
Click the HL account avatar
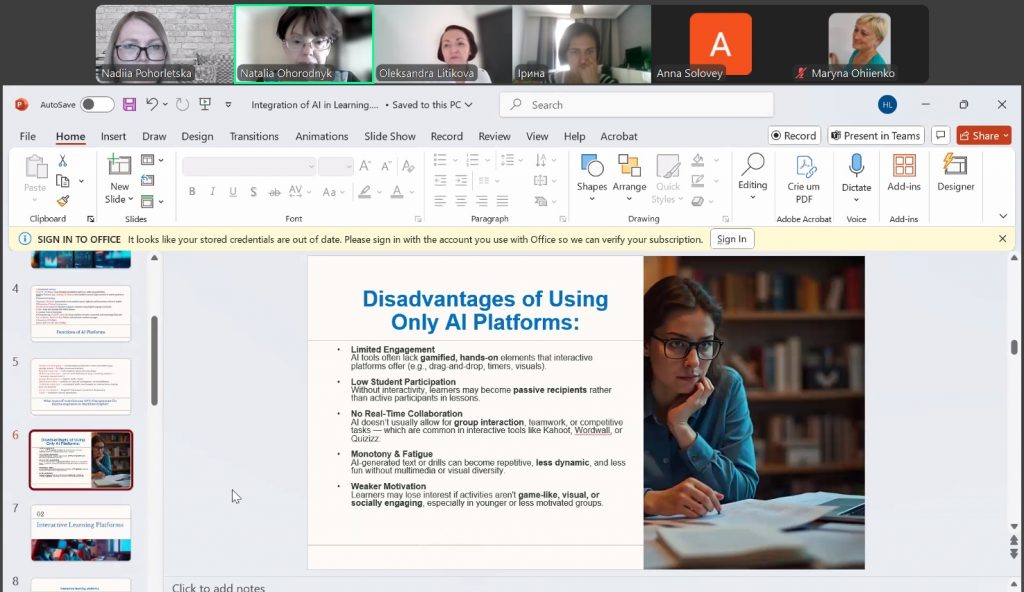pyautogui.click(x=887, y=105)
